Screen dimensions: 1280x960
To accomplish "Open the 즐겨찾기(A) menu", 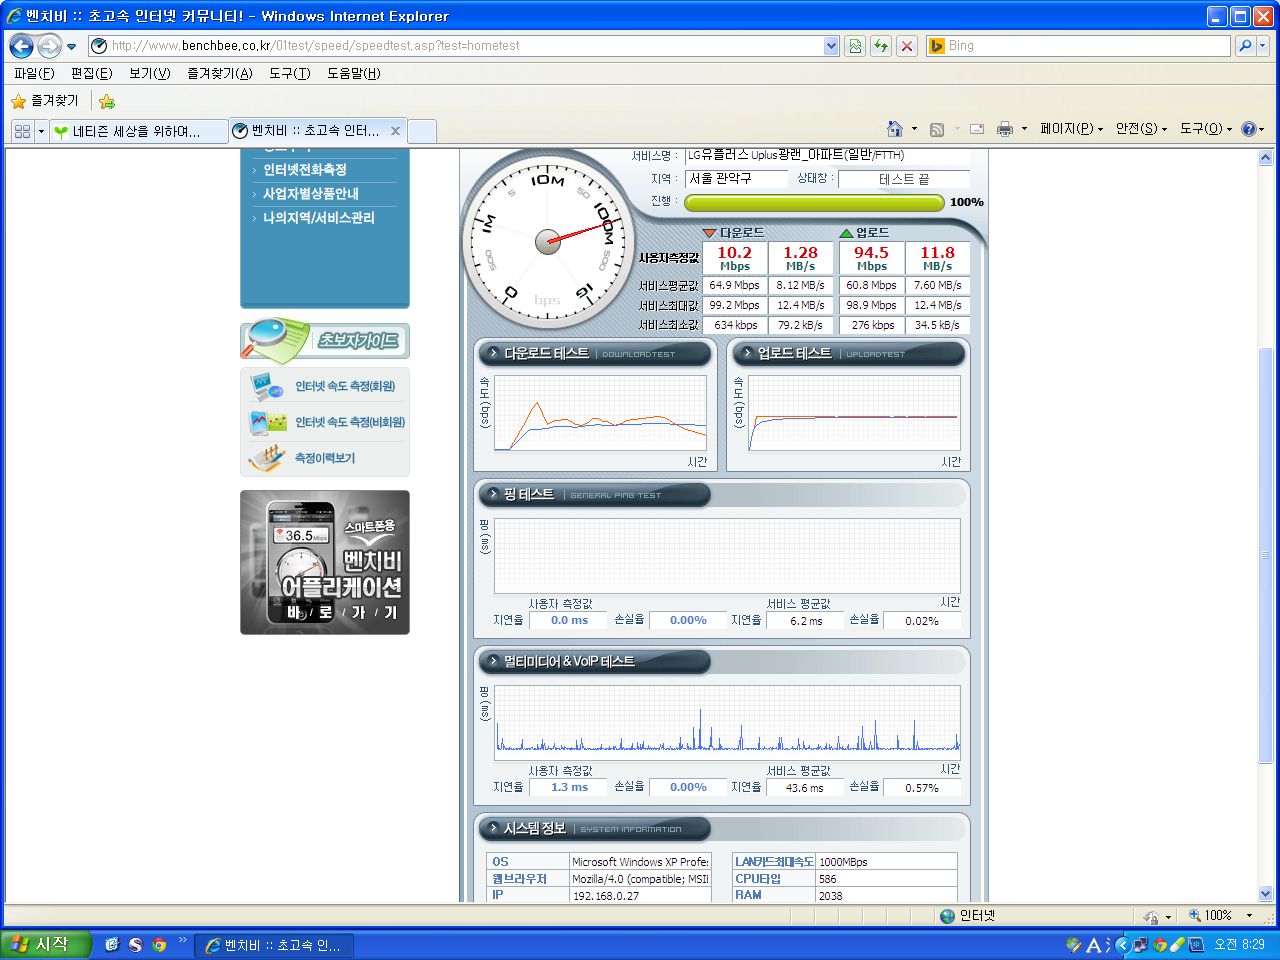I will [x=219, y=73].
